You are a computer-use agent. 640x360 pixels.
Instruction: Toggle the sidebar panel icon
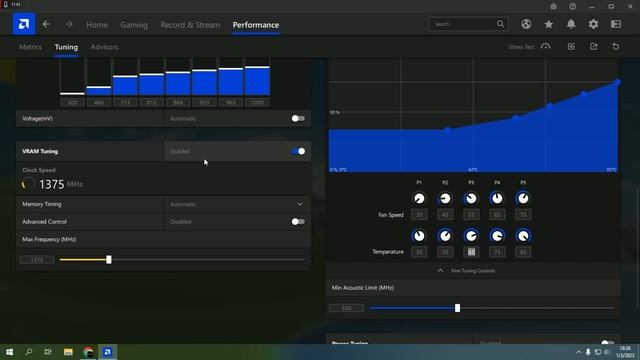[616, 24]
